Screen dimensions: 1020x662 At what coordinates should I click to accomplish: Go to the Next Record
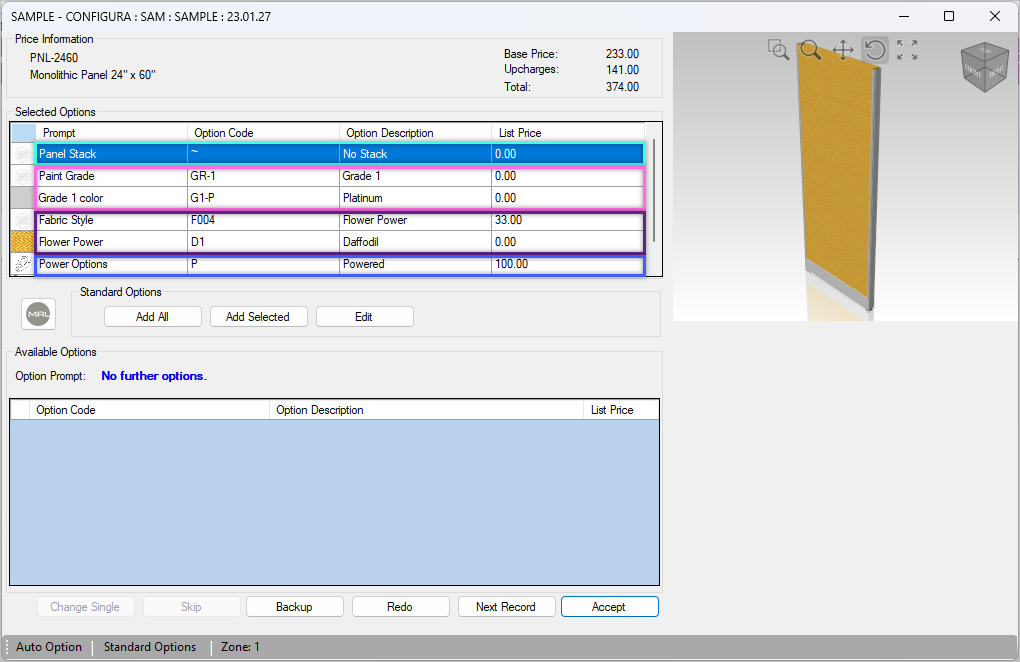(x=505, y=607)
